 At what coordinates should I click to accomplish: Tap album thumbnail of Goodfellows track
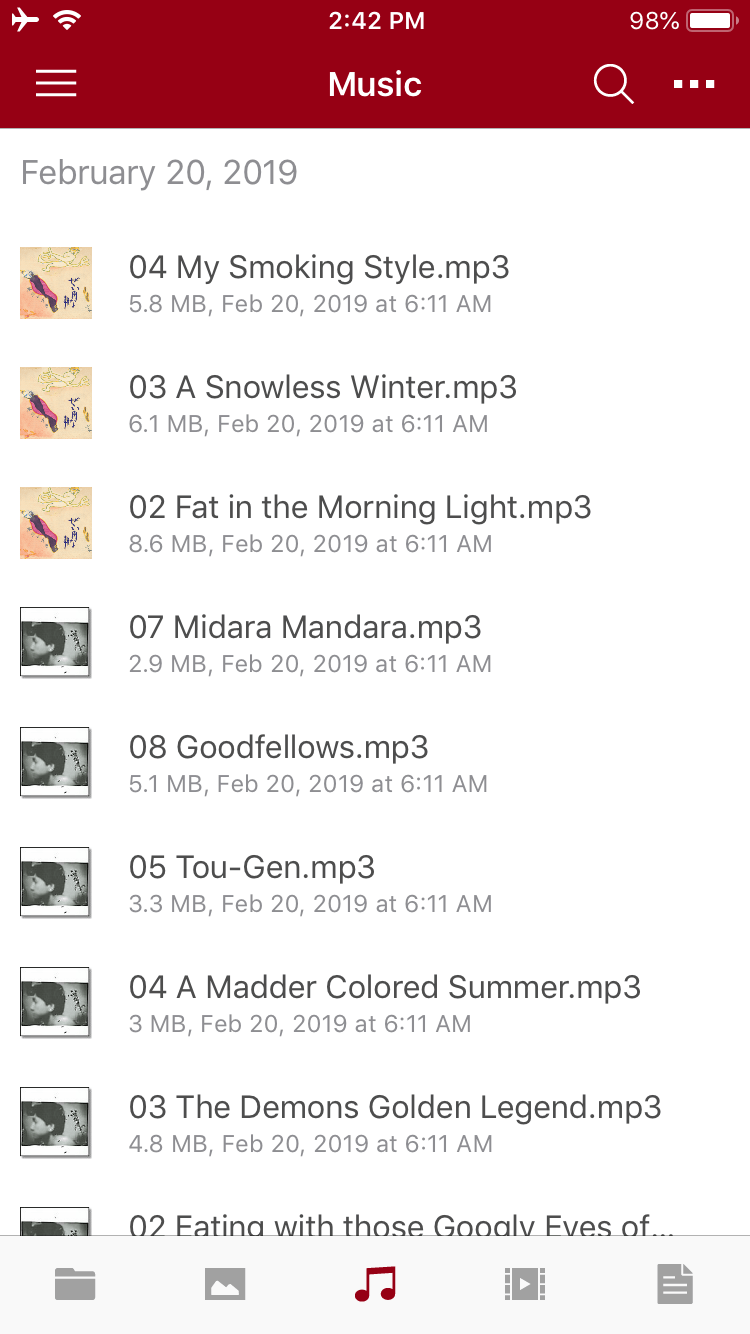[56, 763]
